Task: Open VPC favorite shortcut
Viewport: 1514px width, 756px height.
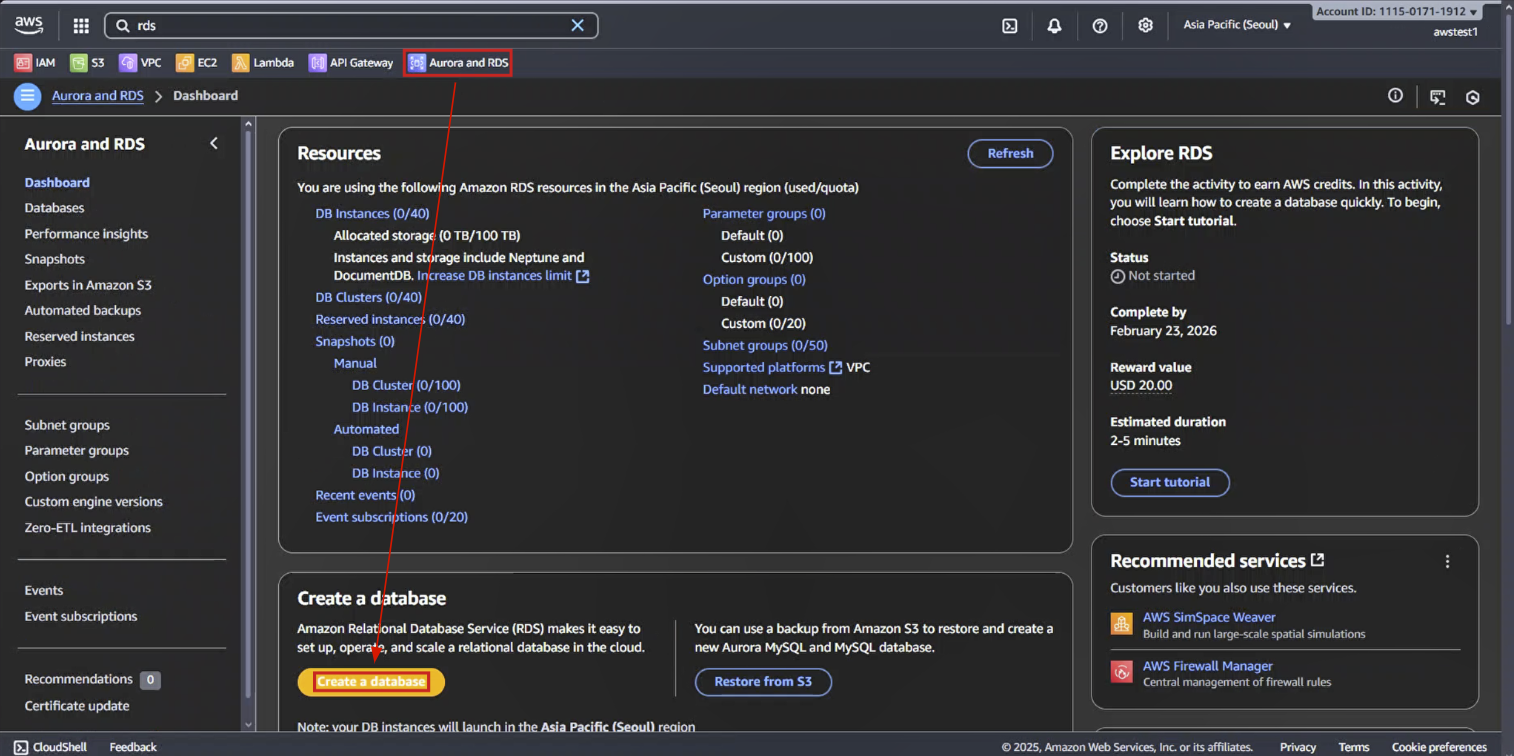Action: point(140,63)
